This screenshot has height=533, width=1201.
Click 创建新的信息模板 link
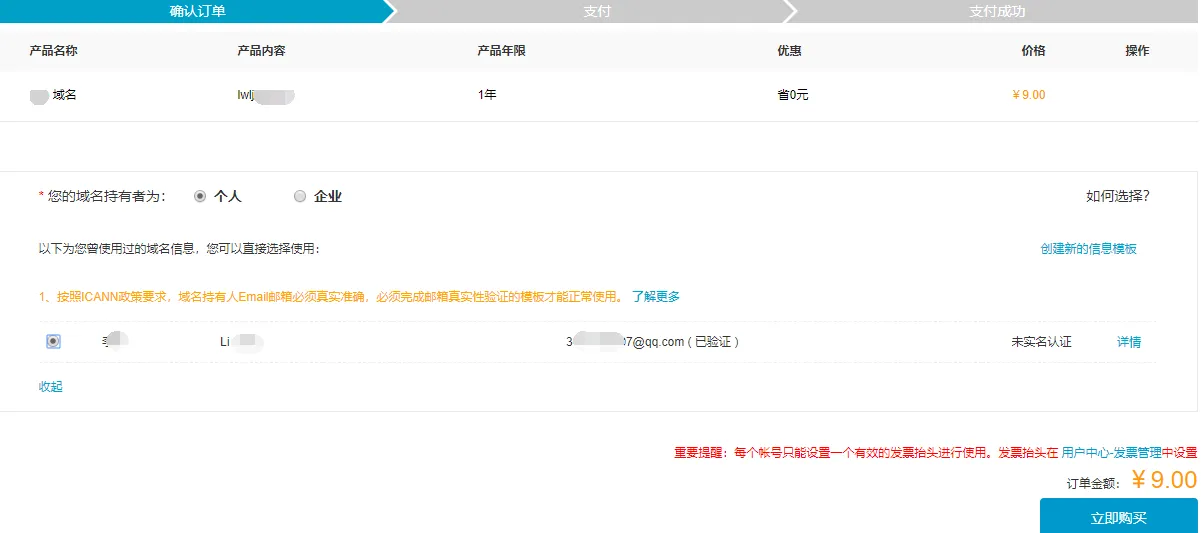click(x=1088, y=249)
